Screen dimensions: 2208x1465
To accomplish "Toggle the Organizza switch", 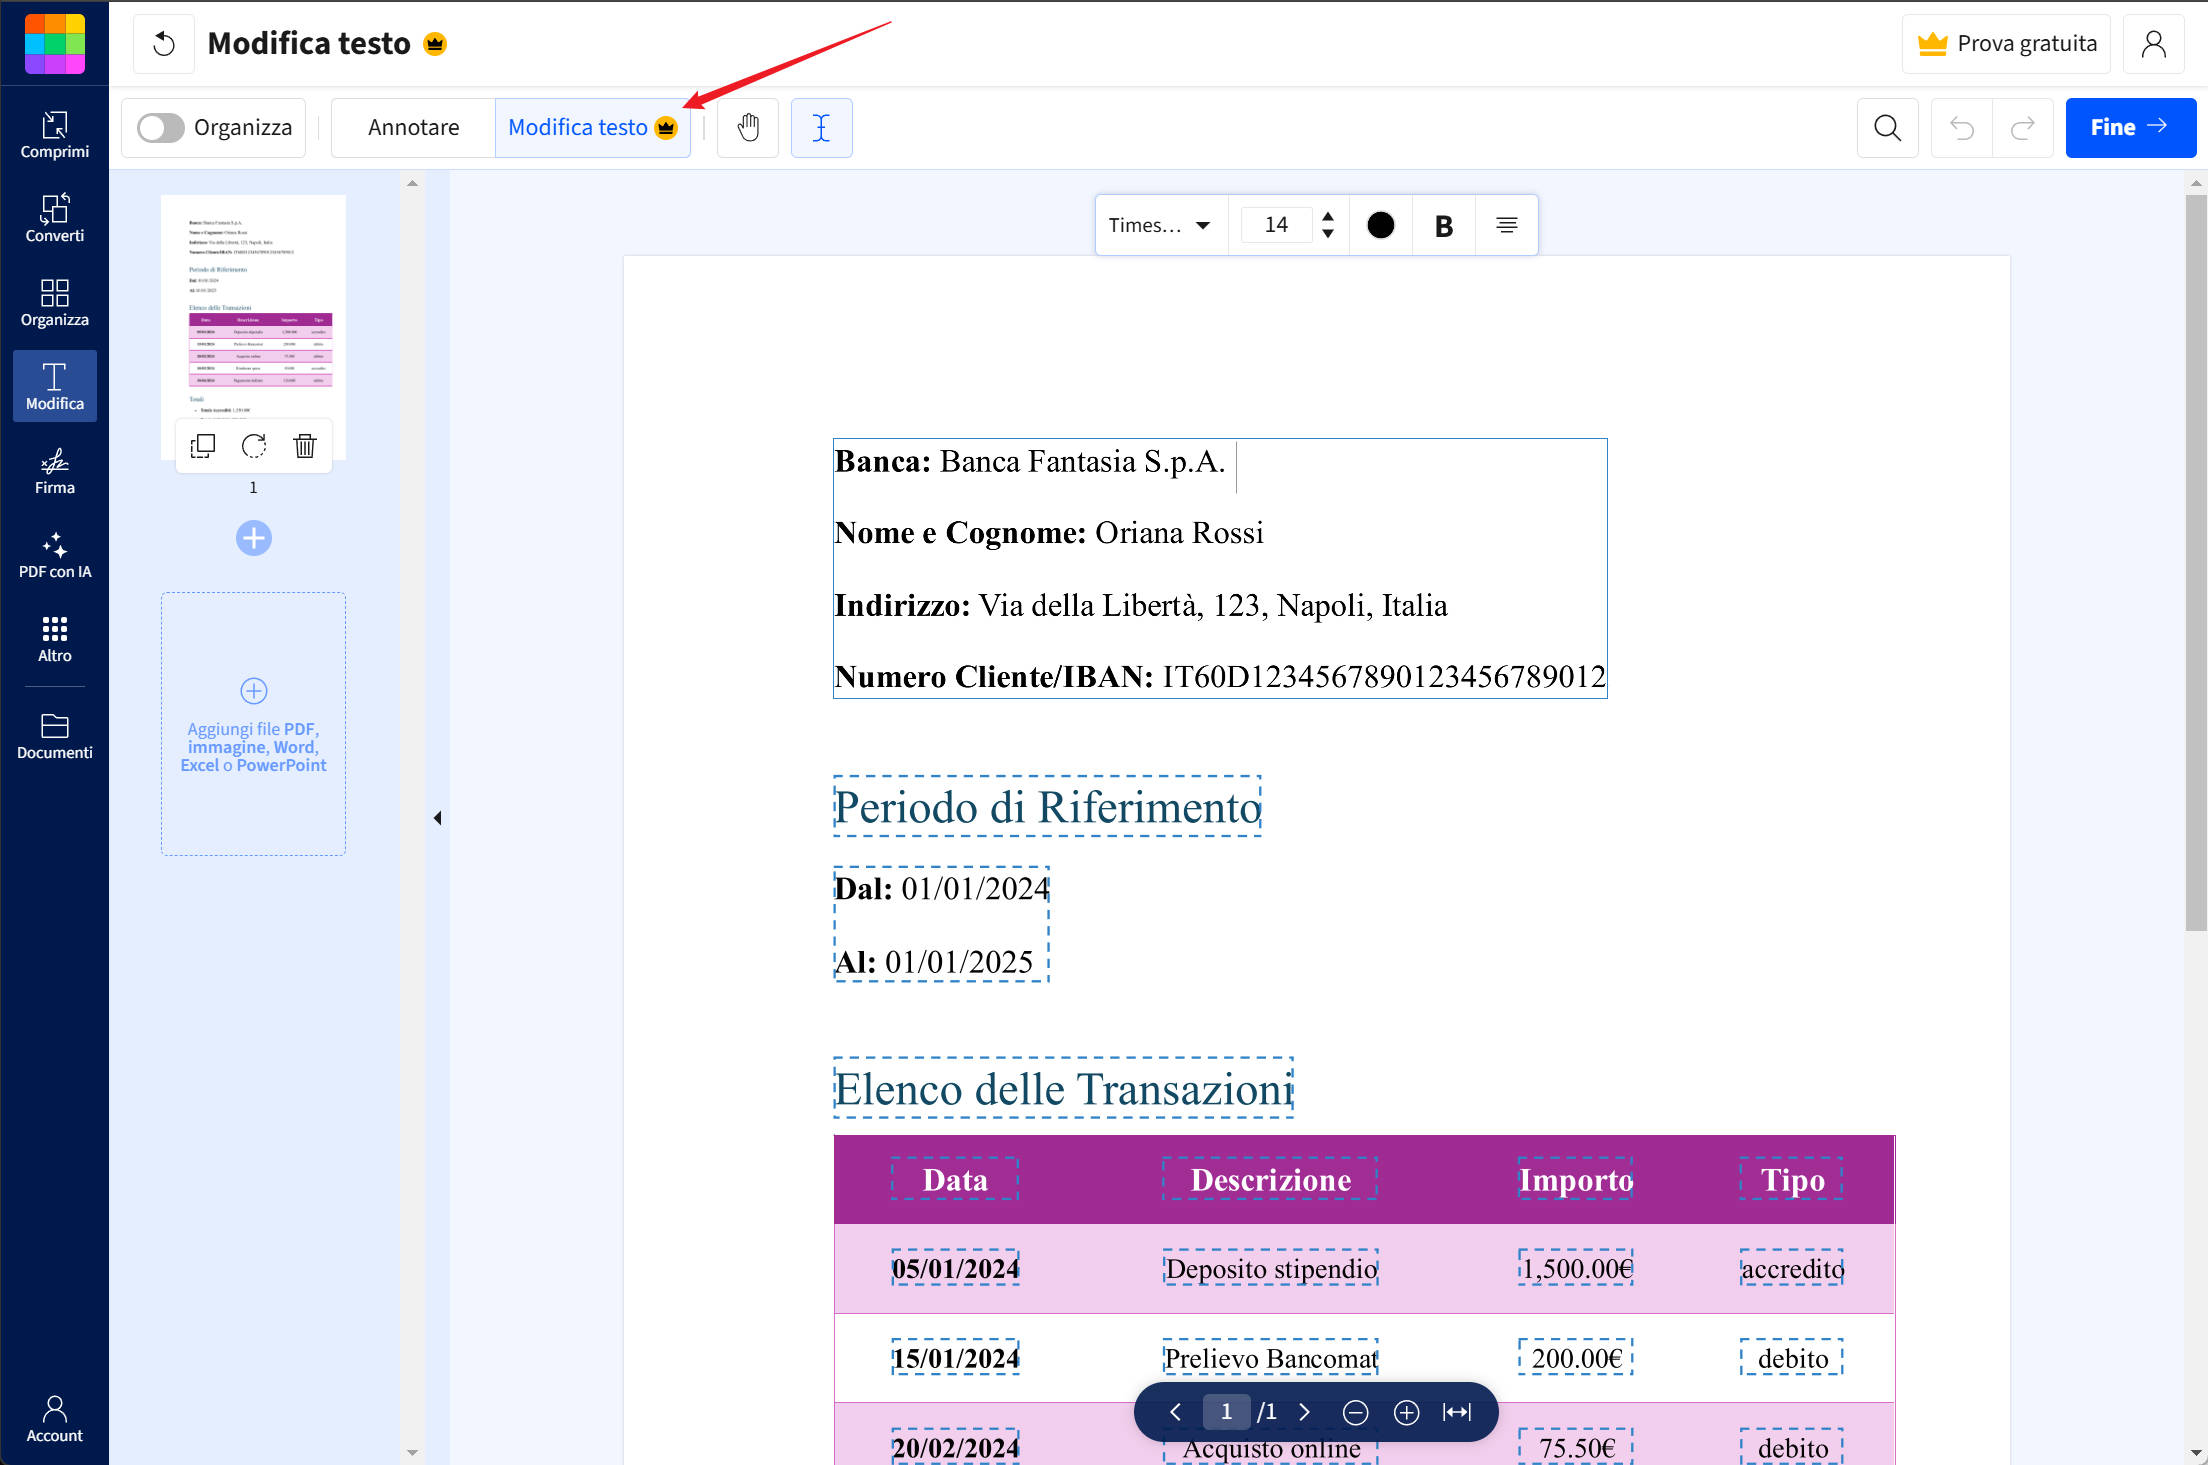I will click(x=160, y=128).
